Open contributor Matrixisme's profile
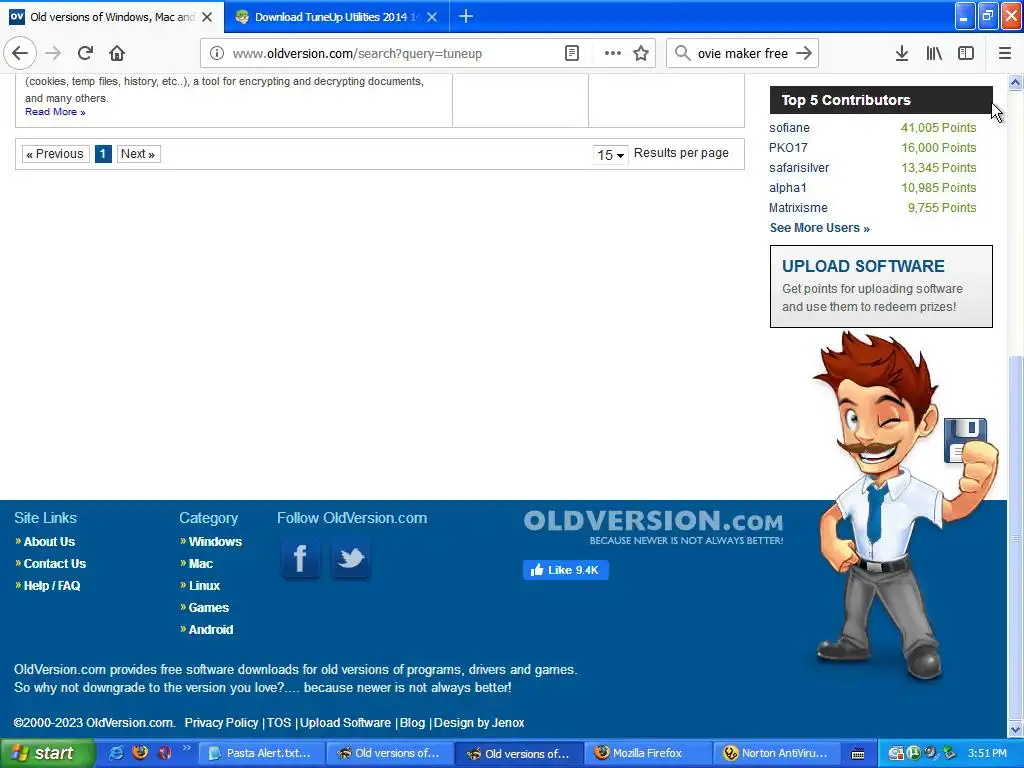1024x768 pixels. [x=798, y=208]
